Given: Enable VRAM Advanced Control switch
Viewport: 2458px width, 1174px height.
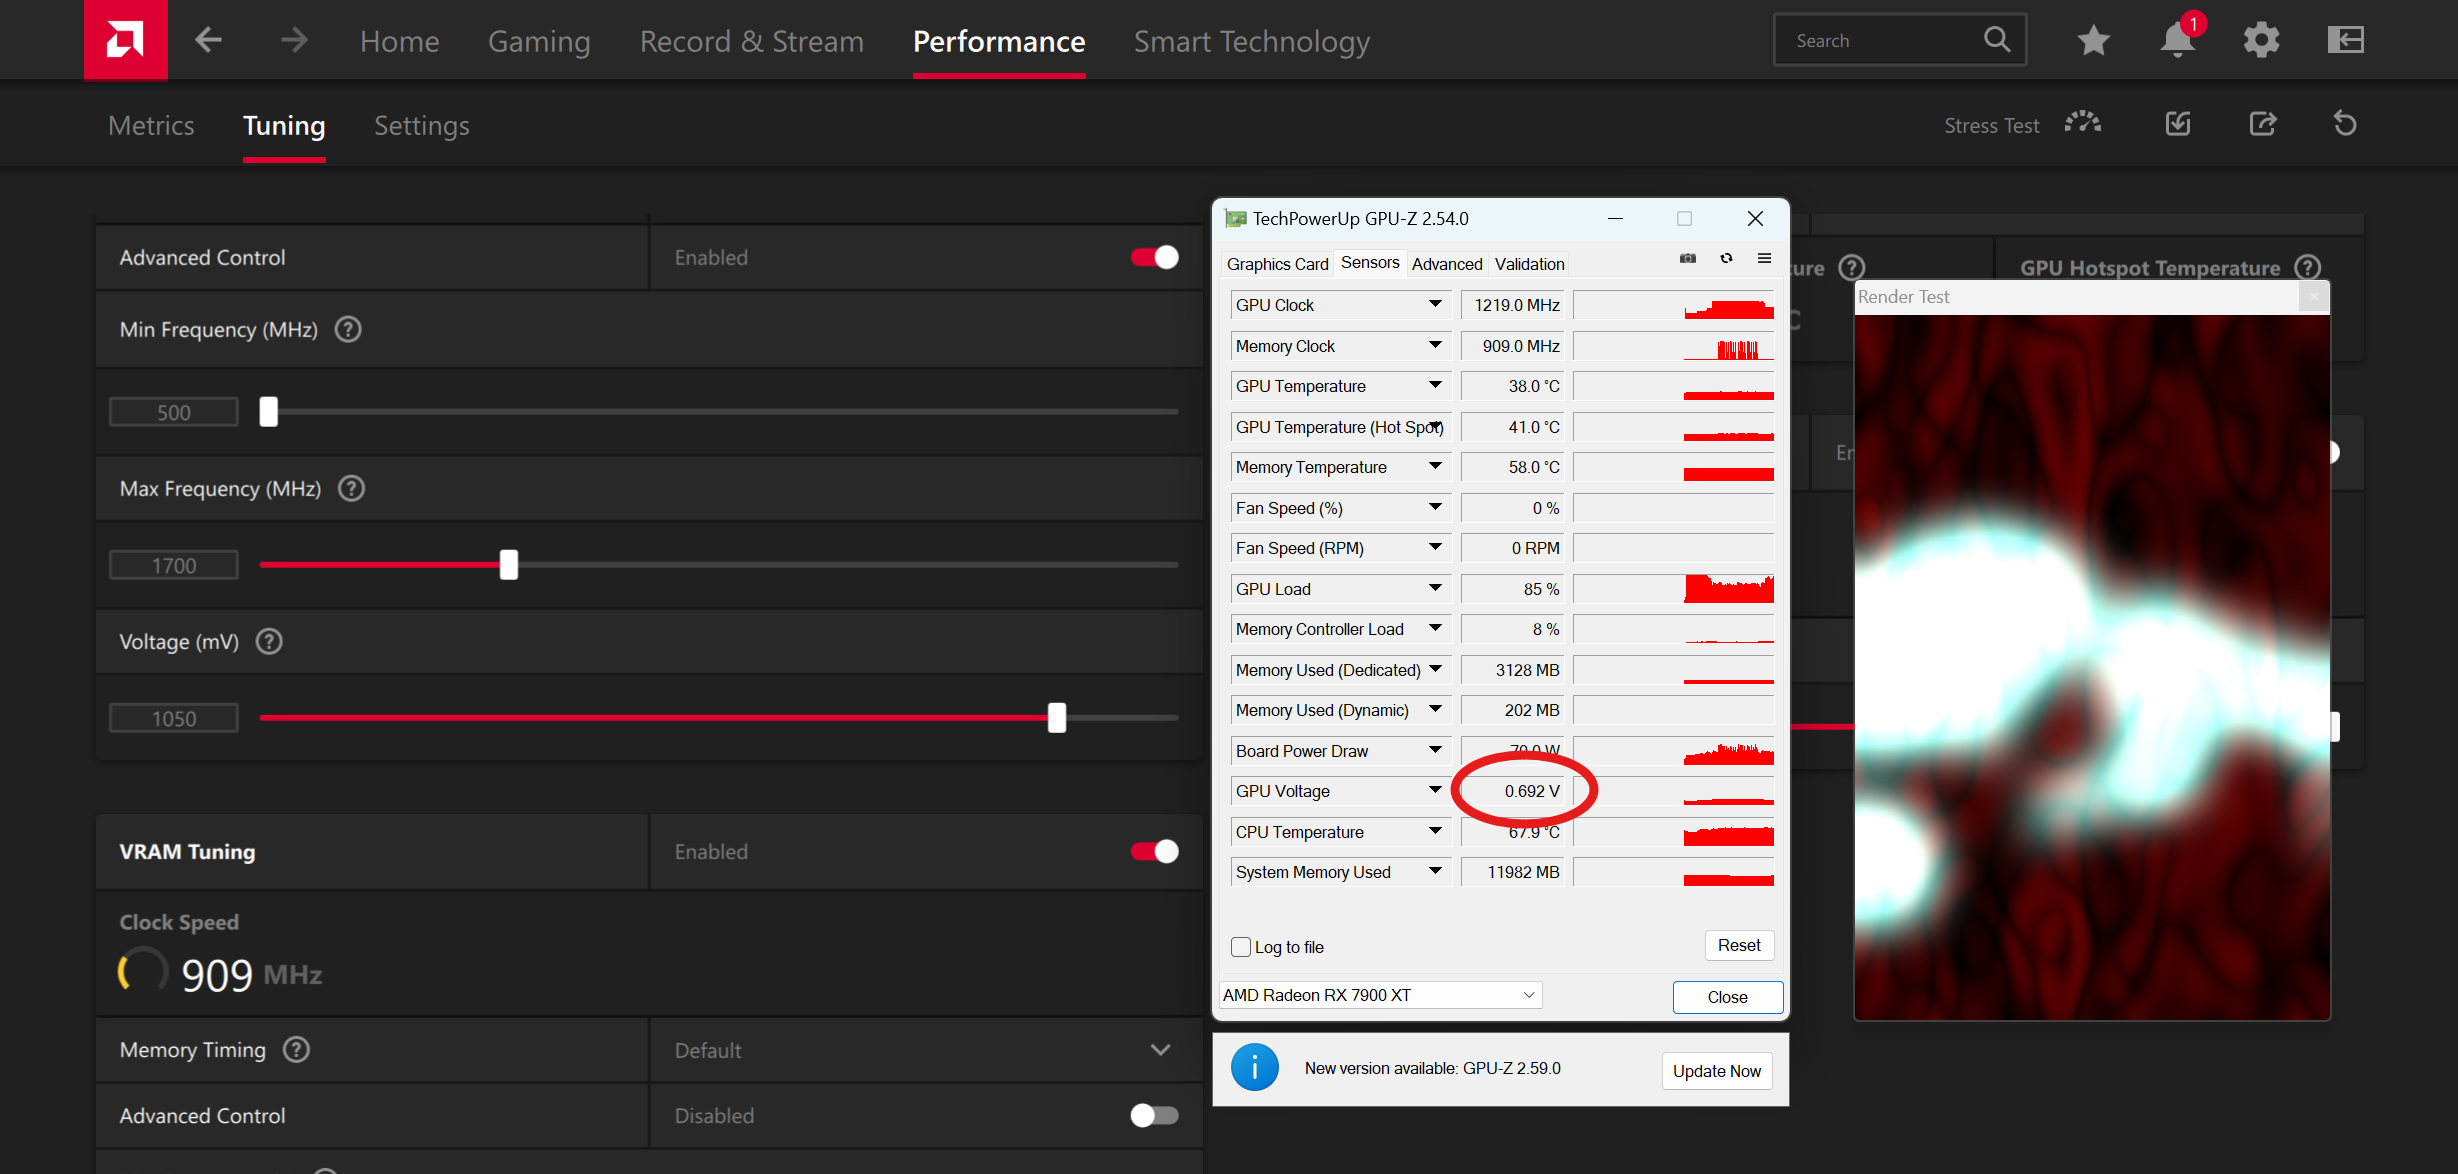Looking at the screenshot, I should click(1154, 1115).
